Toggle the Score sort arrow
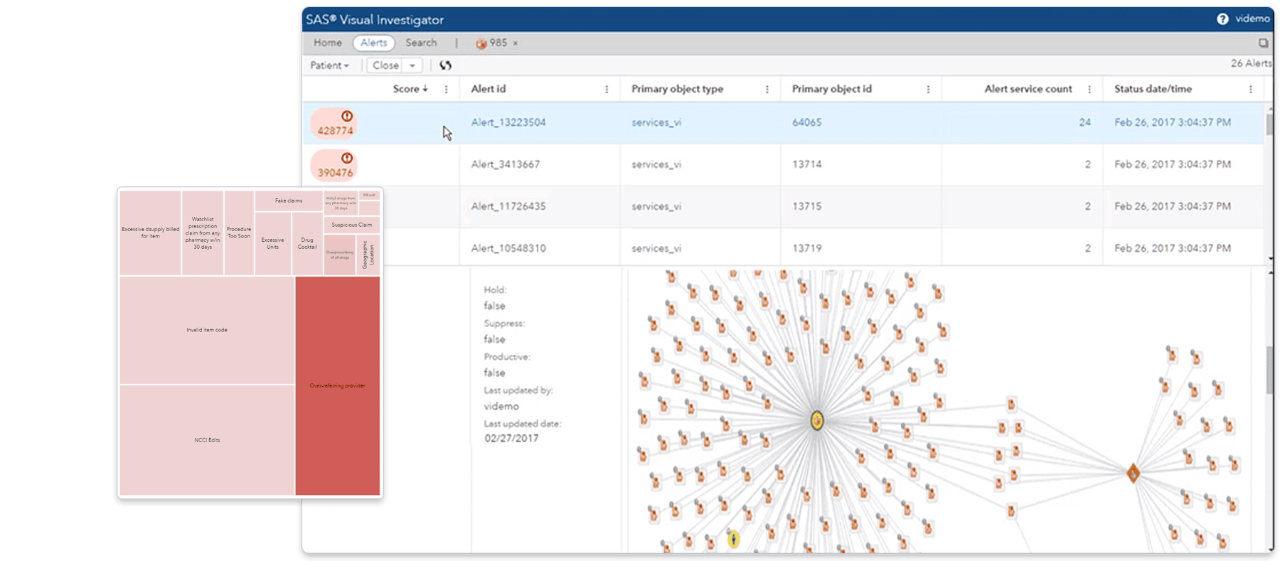 [x=425, y=89]
